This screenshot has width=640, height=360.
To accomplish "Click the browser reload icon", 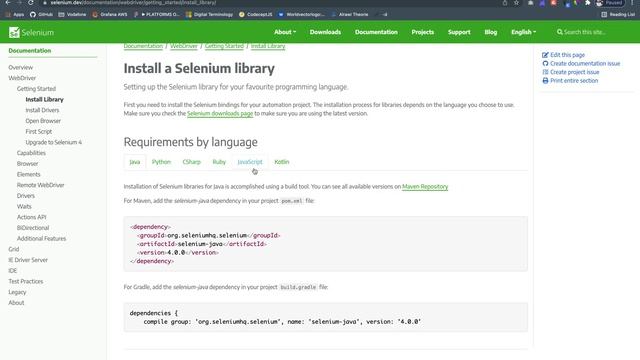I will (x=31, y=2).
